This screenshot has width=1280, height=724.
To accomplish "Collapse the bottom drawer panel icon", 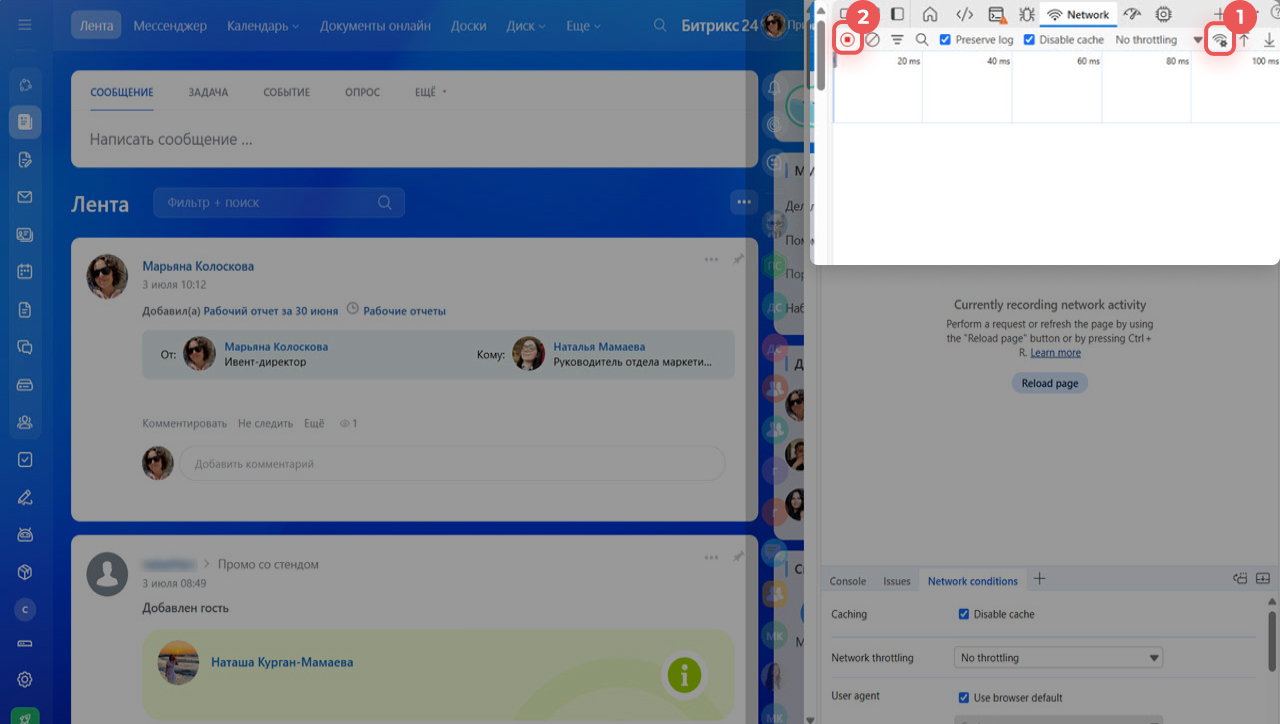I will tap(1263, 578).
